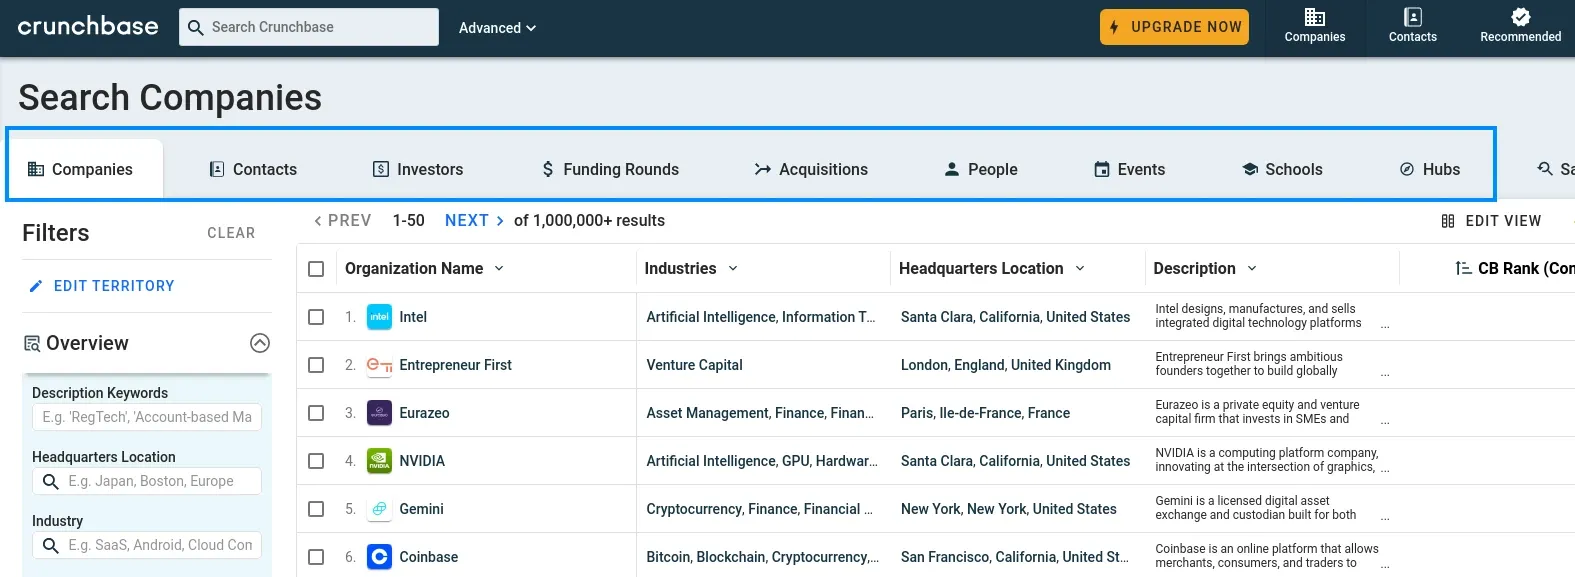
Task: Click the PREV page button
Action: [x=342, y=220]
